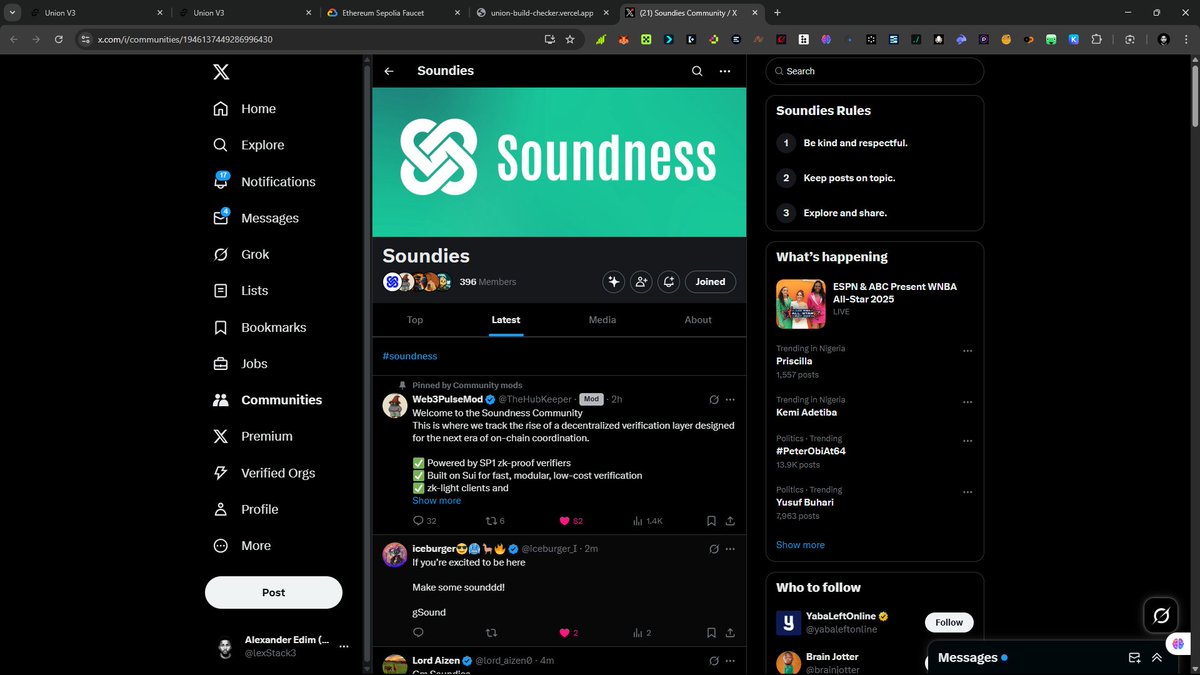Click the X logo in the sidebar
Viewport: 1200px width, 675px height.
(x=221, y=72)
